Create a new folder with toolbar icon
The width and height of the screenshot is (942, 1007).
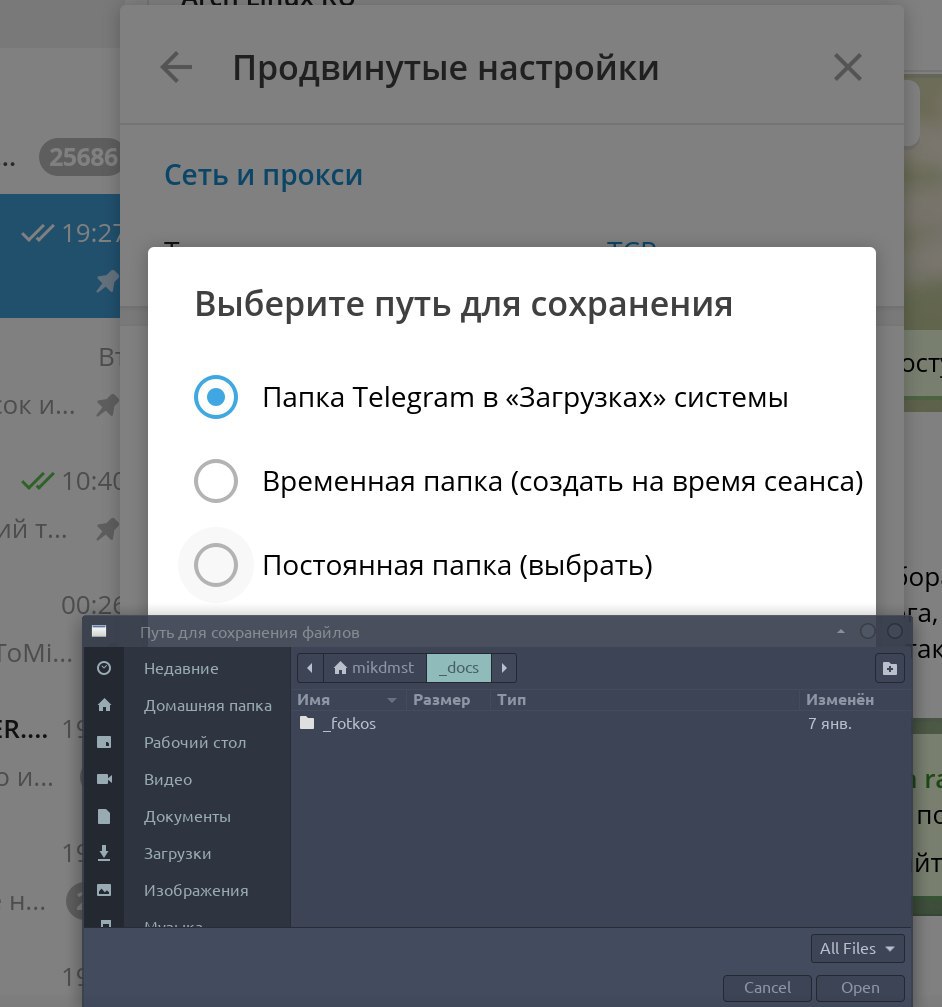(x=890, y=669)
